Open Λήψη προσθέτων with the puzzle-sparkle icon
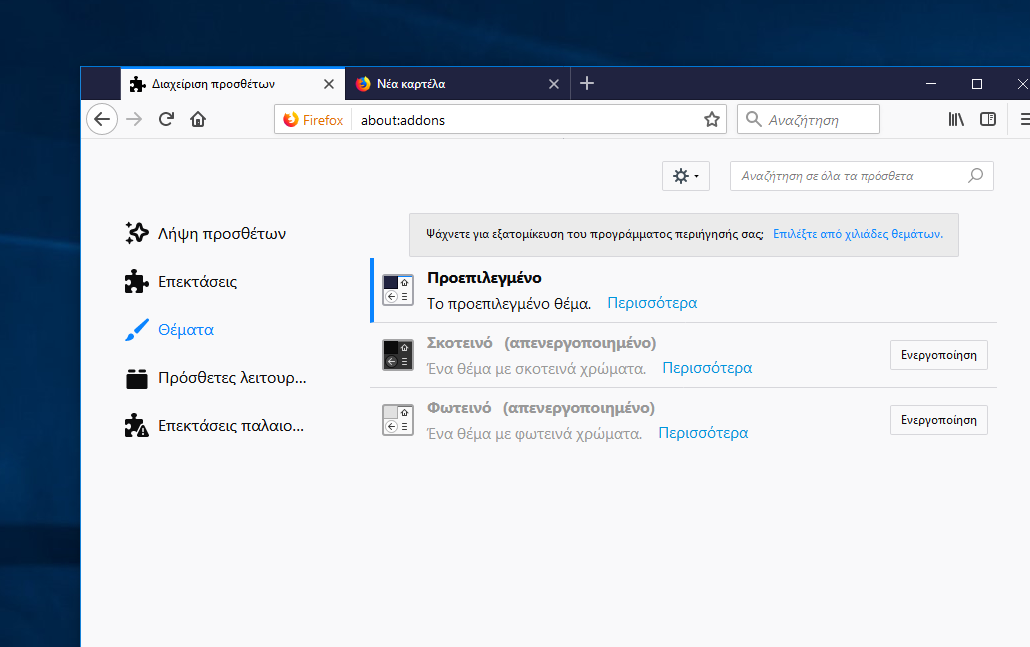 (136, 232)
